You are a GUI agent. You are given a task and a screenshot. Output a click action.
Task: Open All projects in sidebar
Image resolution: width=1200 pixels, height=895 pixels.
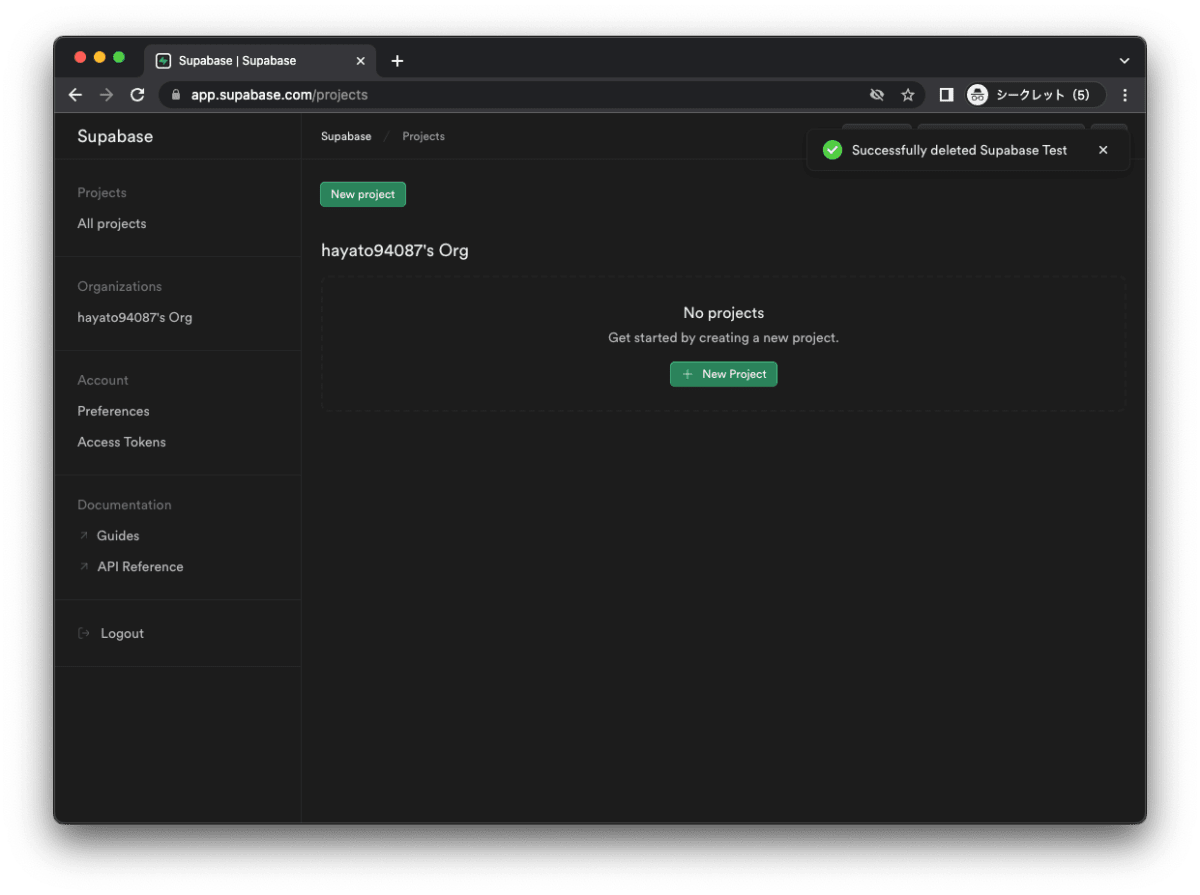tap(112, 224)
